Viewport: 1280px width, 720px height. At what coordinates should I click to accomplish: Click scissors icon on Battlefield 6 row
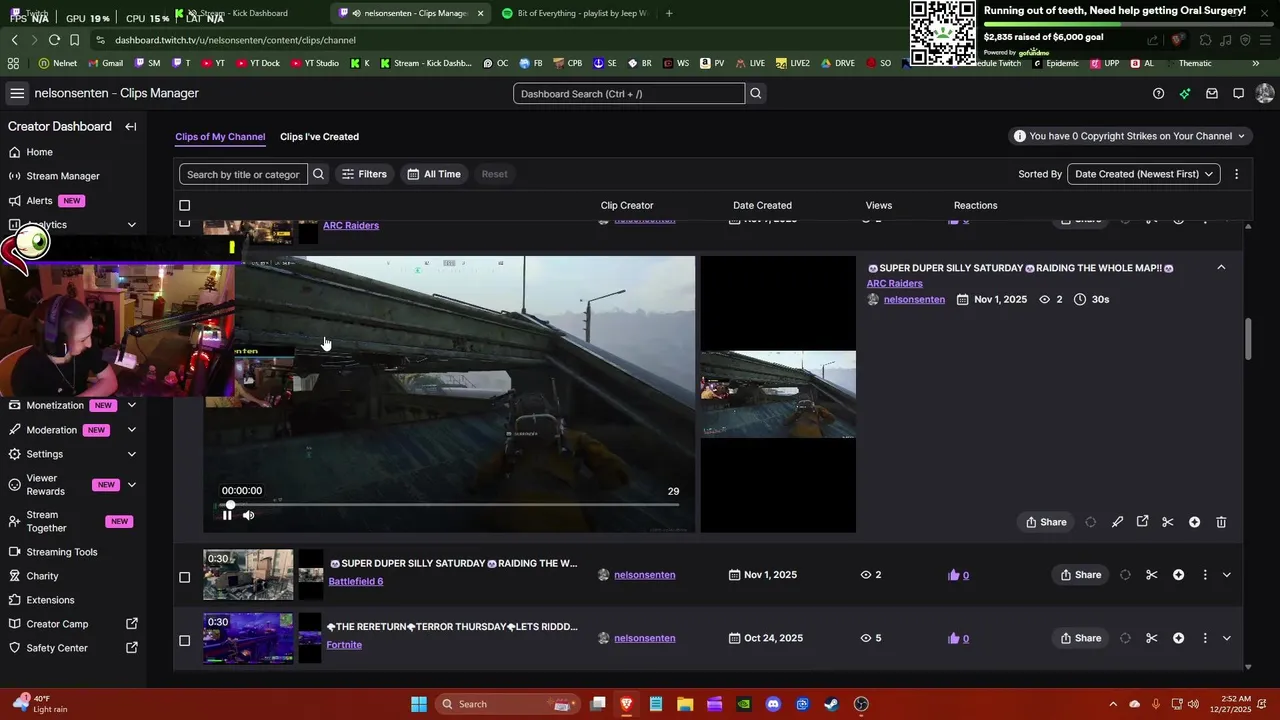tap(1151, 575)
